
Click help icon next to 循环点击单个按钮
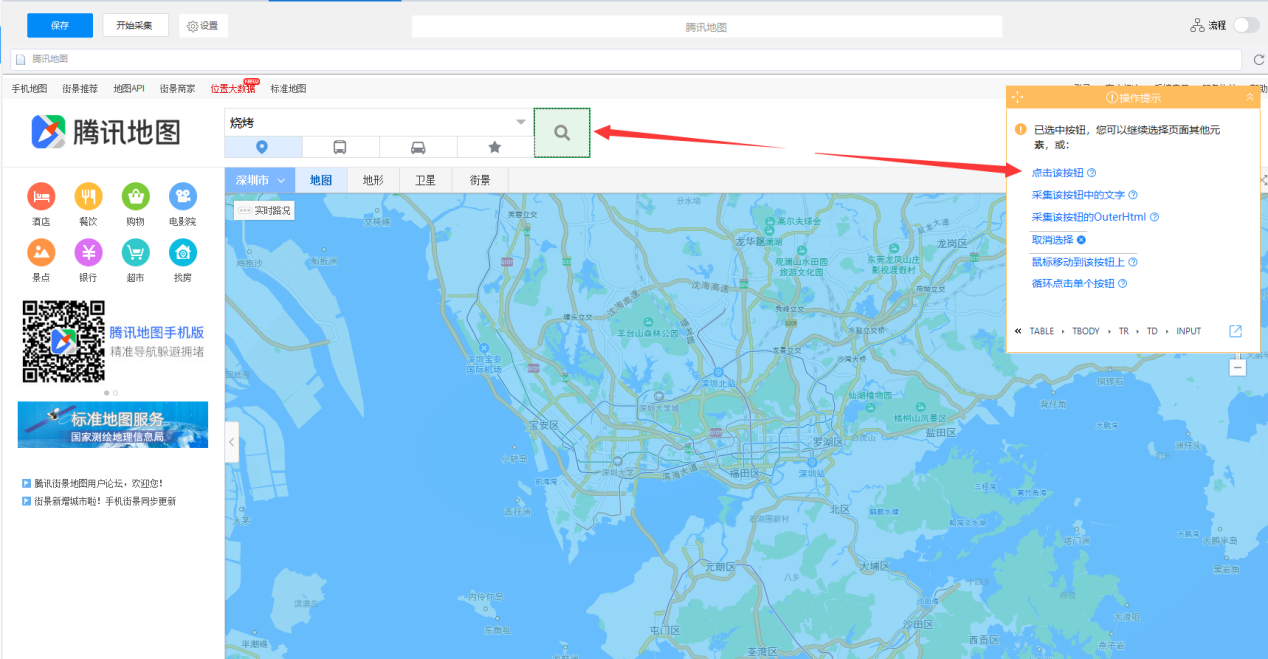pos(1122,284)
